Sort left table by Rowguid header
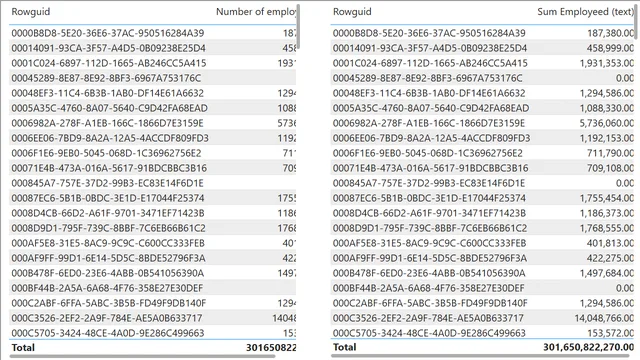This screenshot has height=360, width=640. coord(31,12)
